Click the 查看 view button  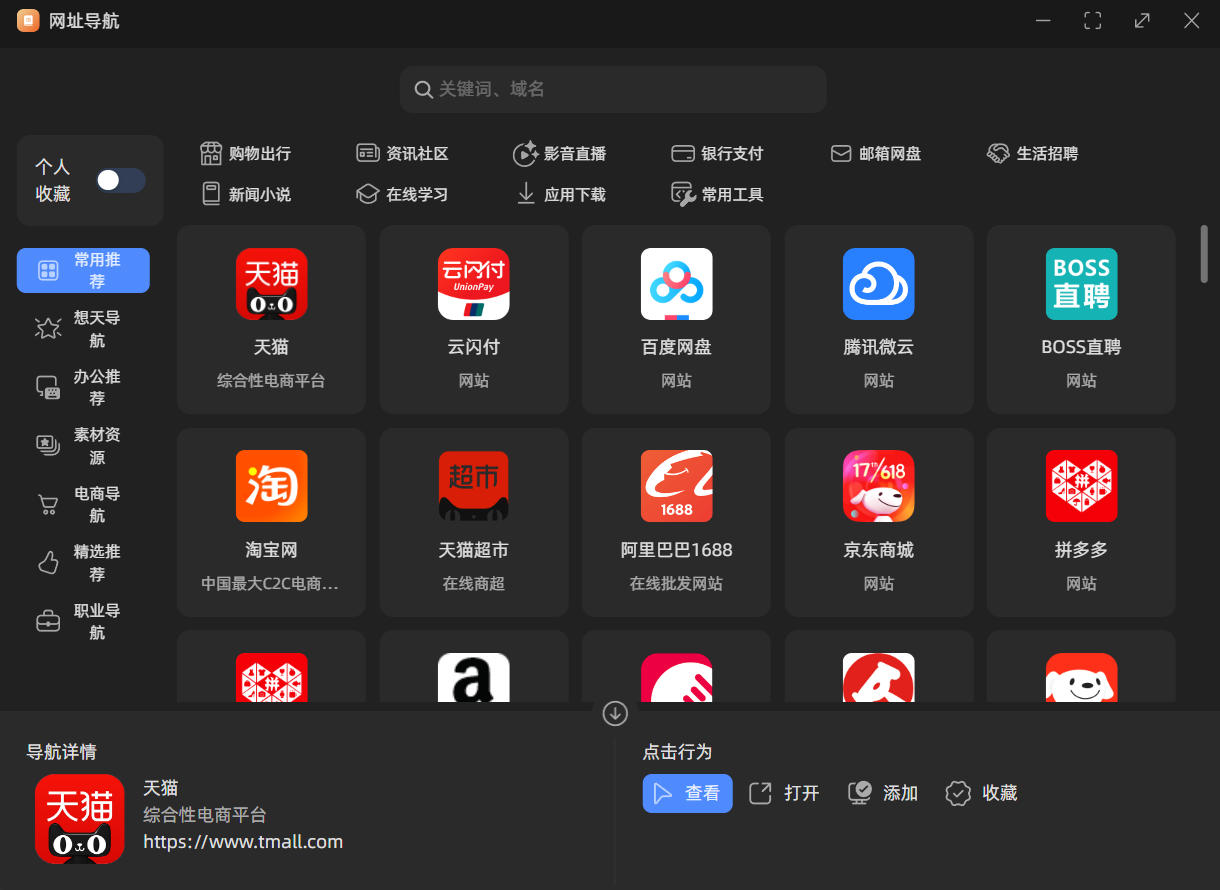click(687, 792)
